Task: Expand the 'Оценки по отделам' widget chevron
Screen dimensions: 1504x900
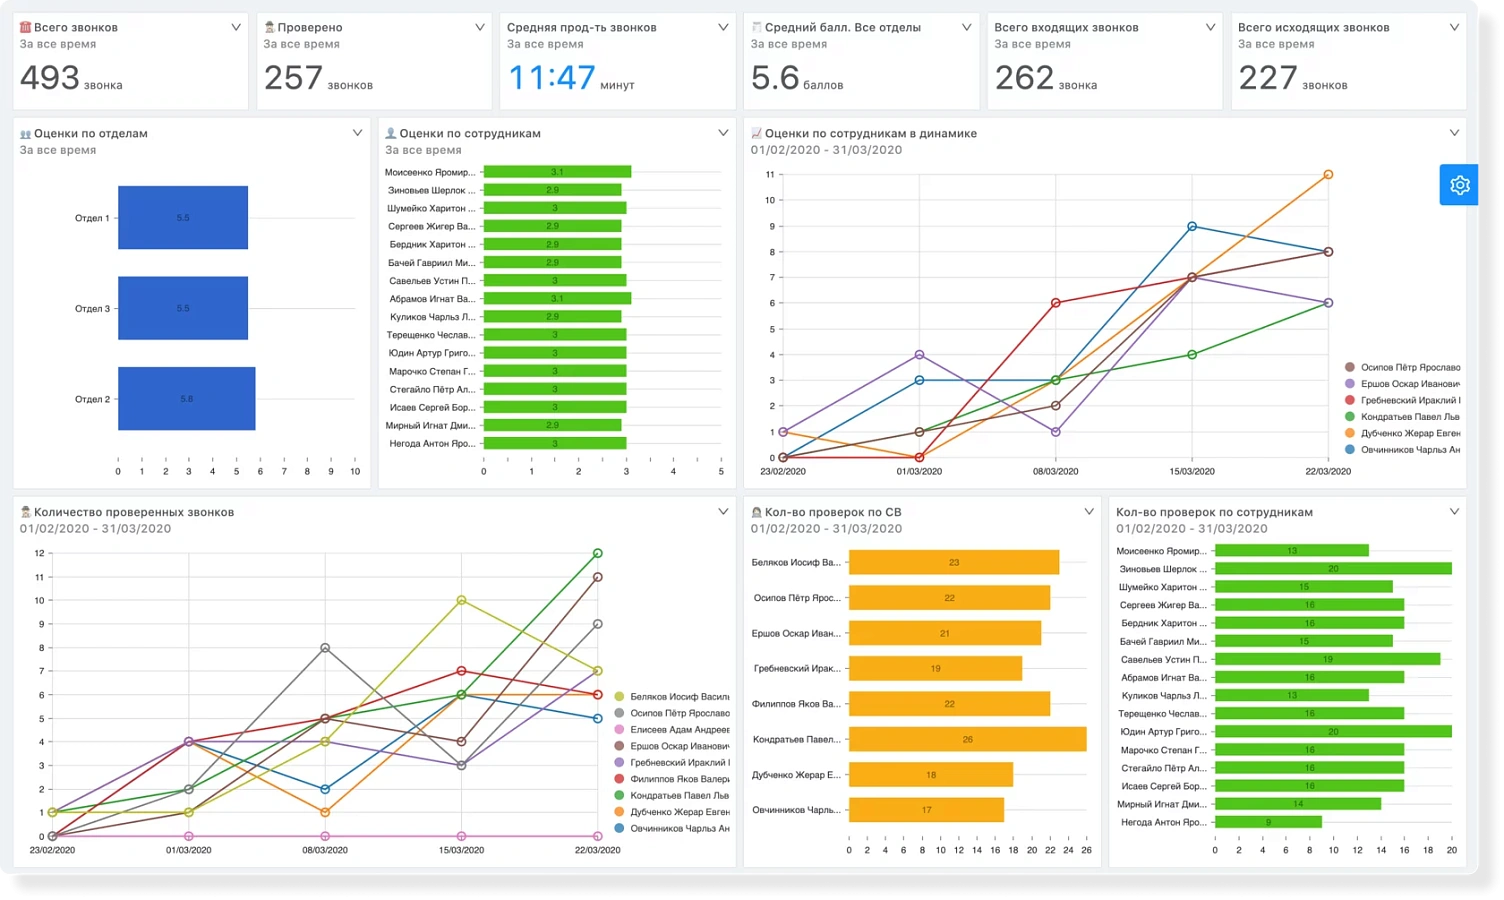Action: click(357, 133)
